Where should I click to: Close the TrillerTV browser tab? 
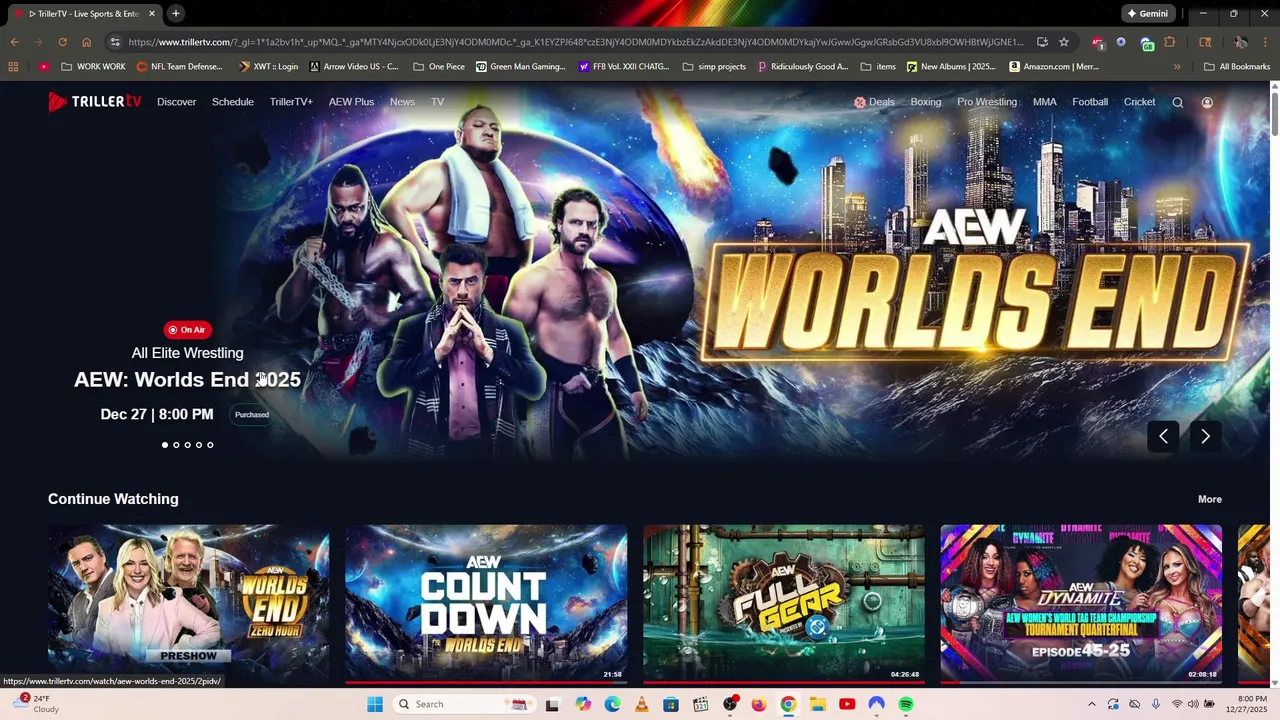click(x=152, y=13)
